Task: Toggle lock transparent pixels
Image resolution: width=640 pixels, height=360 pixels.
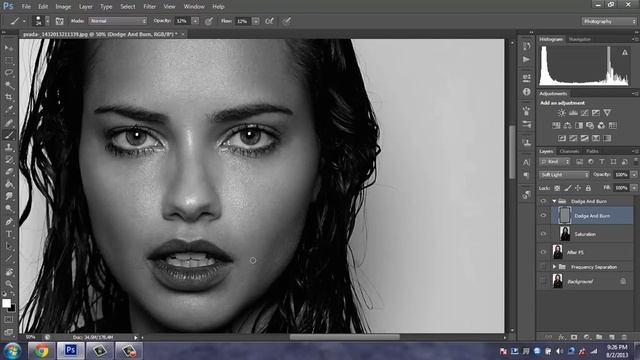Action: click(x=557, y=188)
